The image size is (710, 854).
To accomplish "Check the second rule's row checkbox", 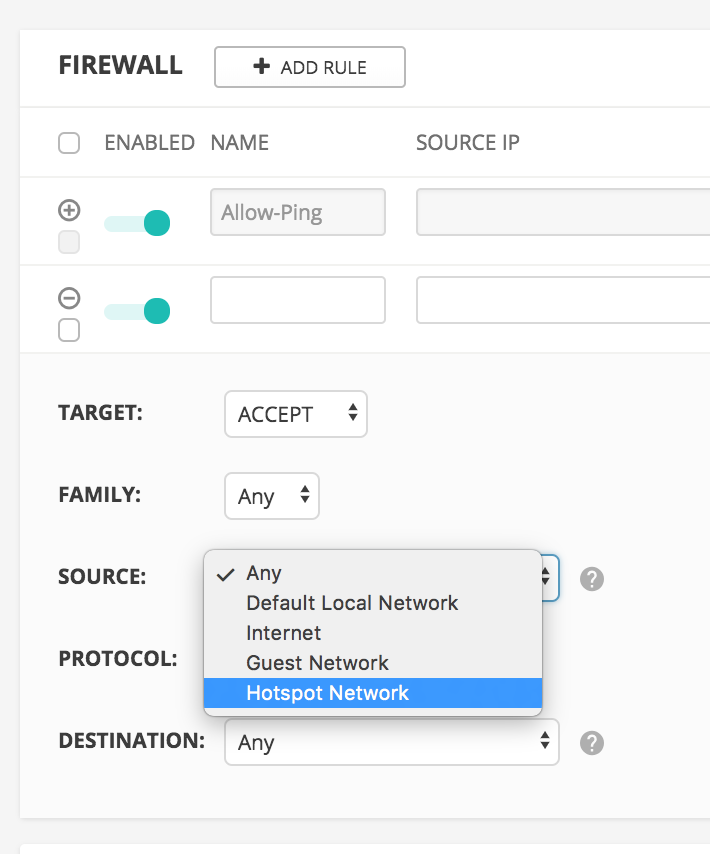I will (x=69, y=330).
